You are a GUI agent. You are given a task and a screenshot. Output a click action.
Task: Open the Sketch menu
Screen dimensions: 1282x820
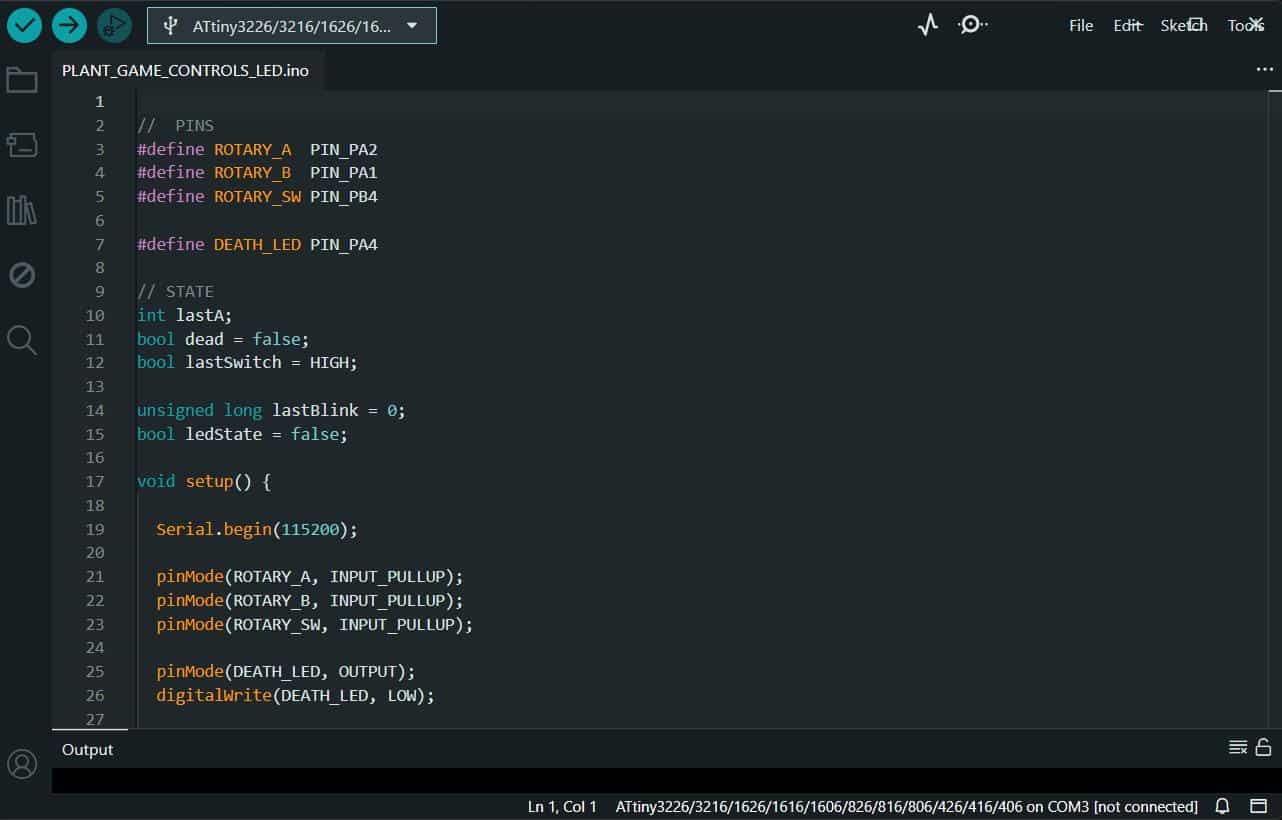1184,26
